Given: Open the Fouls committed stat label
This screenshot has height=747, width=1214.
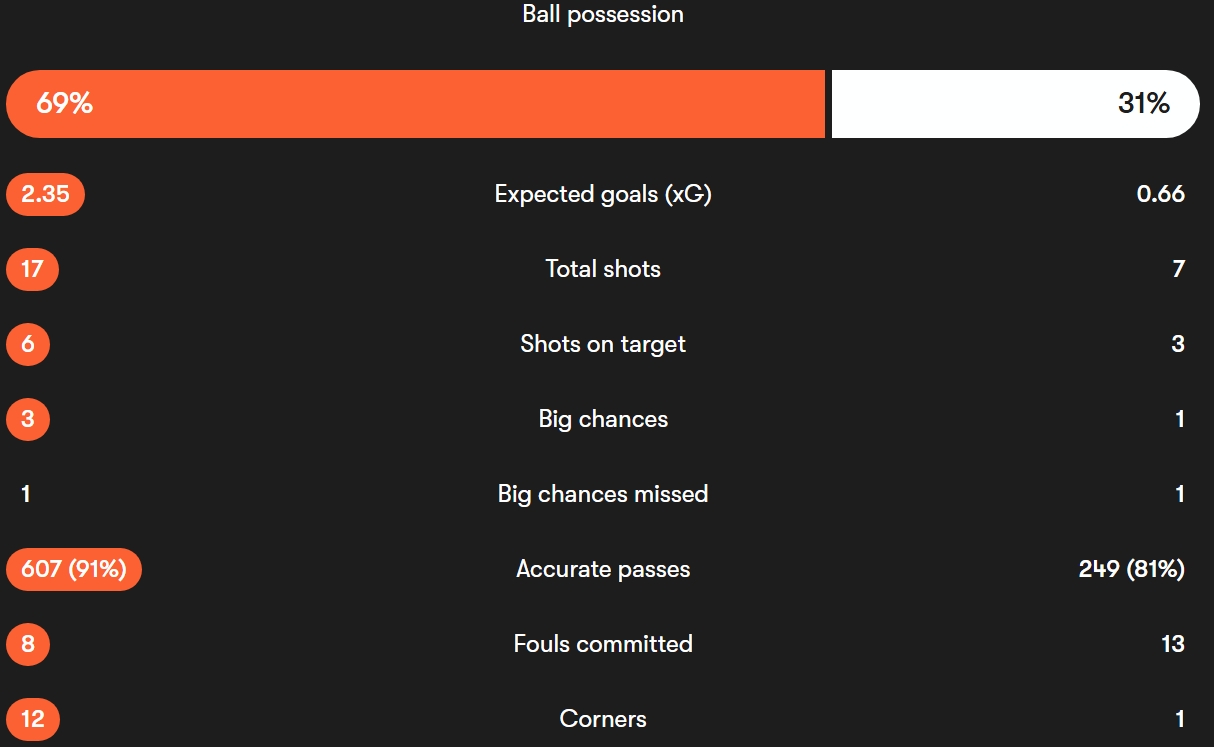Looking at the screenshot, I should 603,644.
